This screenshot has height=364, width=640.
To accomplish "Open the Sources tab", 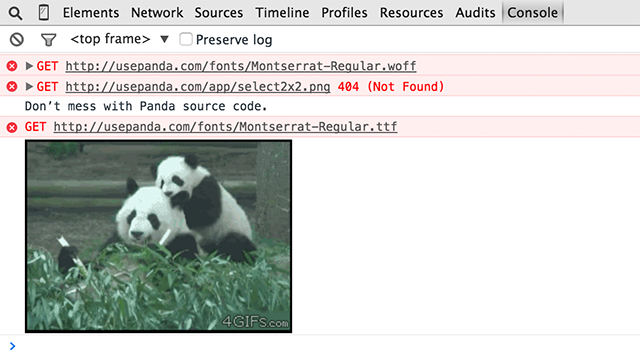I will pos(219,13).
